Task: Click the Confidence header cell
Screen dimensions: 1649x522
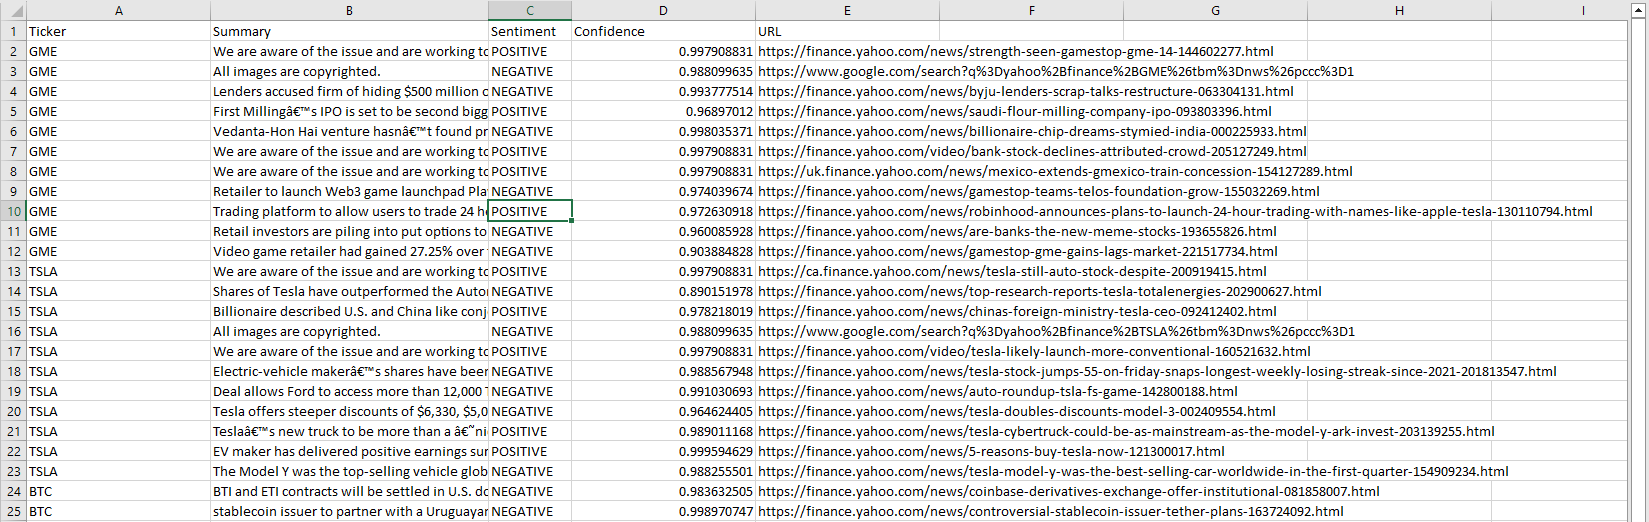Action: click(663, 31)
